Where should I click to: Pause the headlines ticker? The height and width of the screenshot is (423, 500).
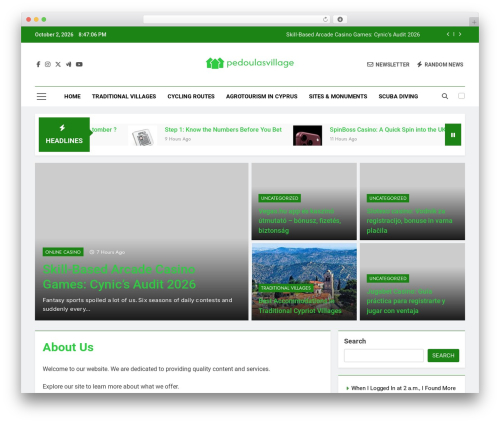pos(453,135)
